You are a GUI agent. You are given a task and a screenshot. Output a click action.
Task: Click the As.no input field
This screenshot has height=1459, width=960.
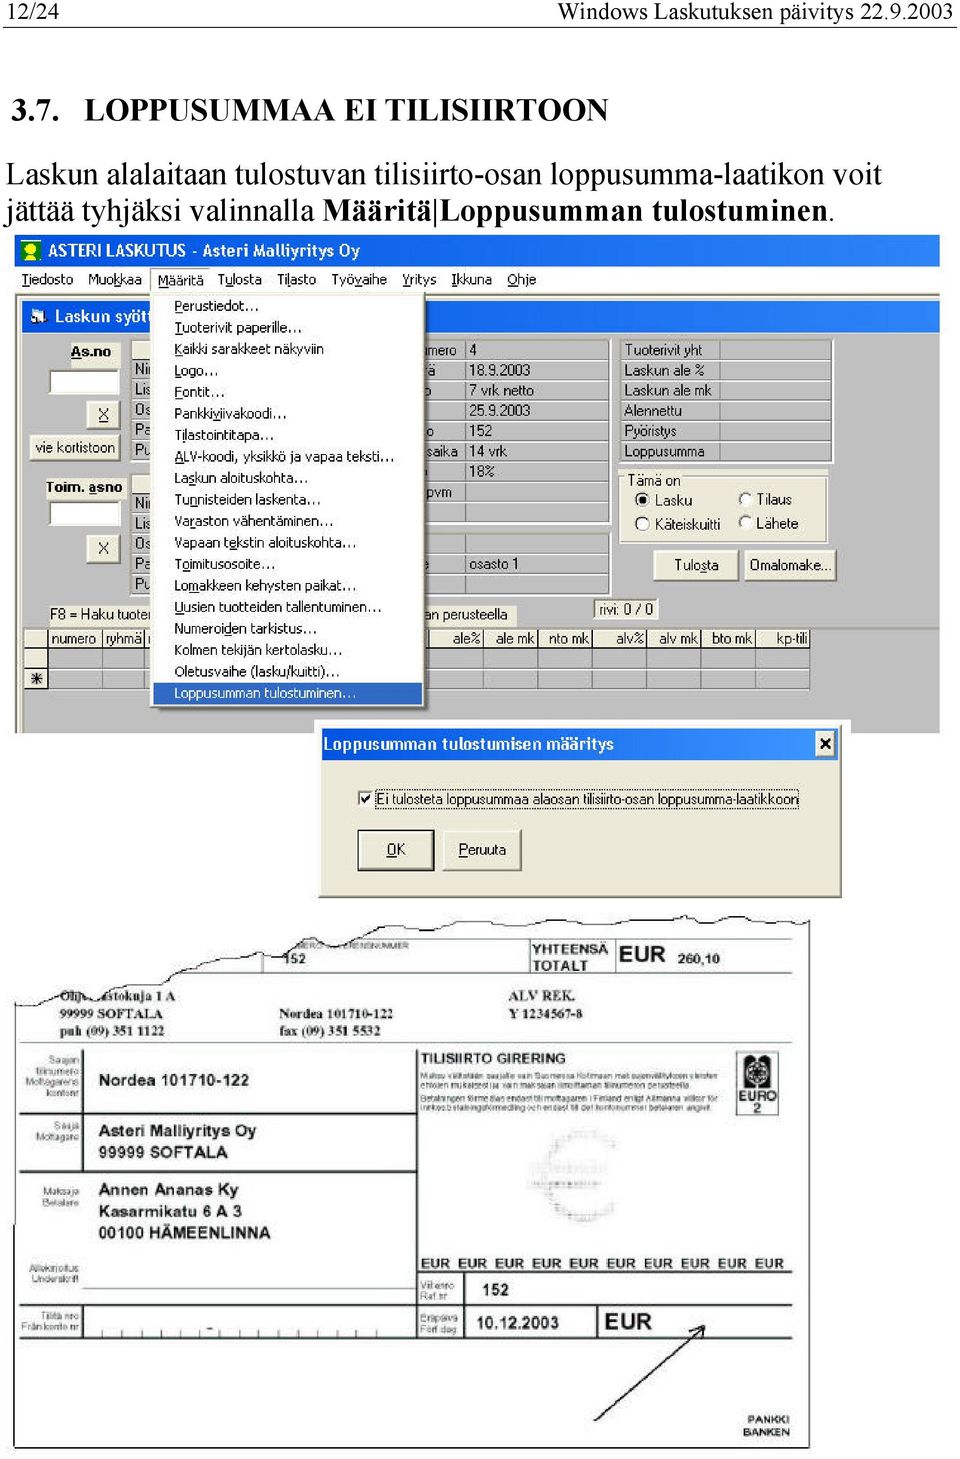tap(85, 382)
